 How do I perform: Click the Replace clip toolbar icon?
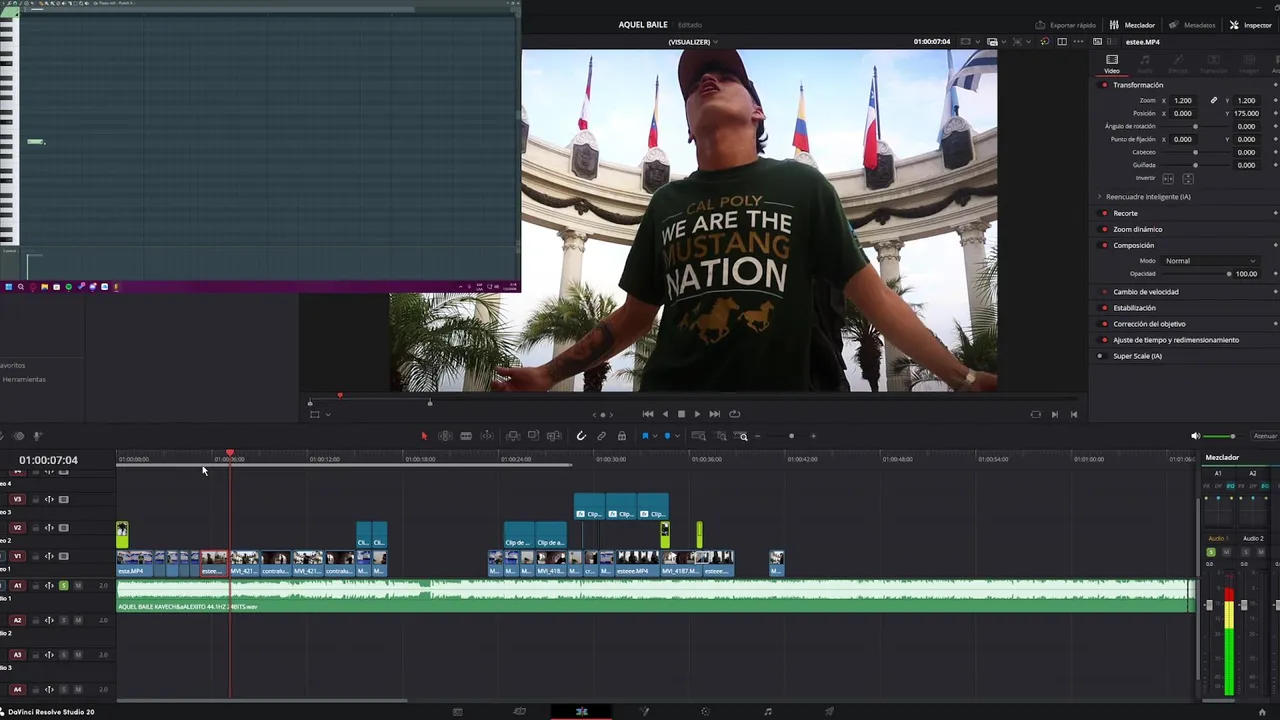coord(553,436)
